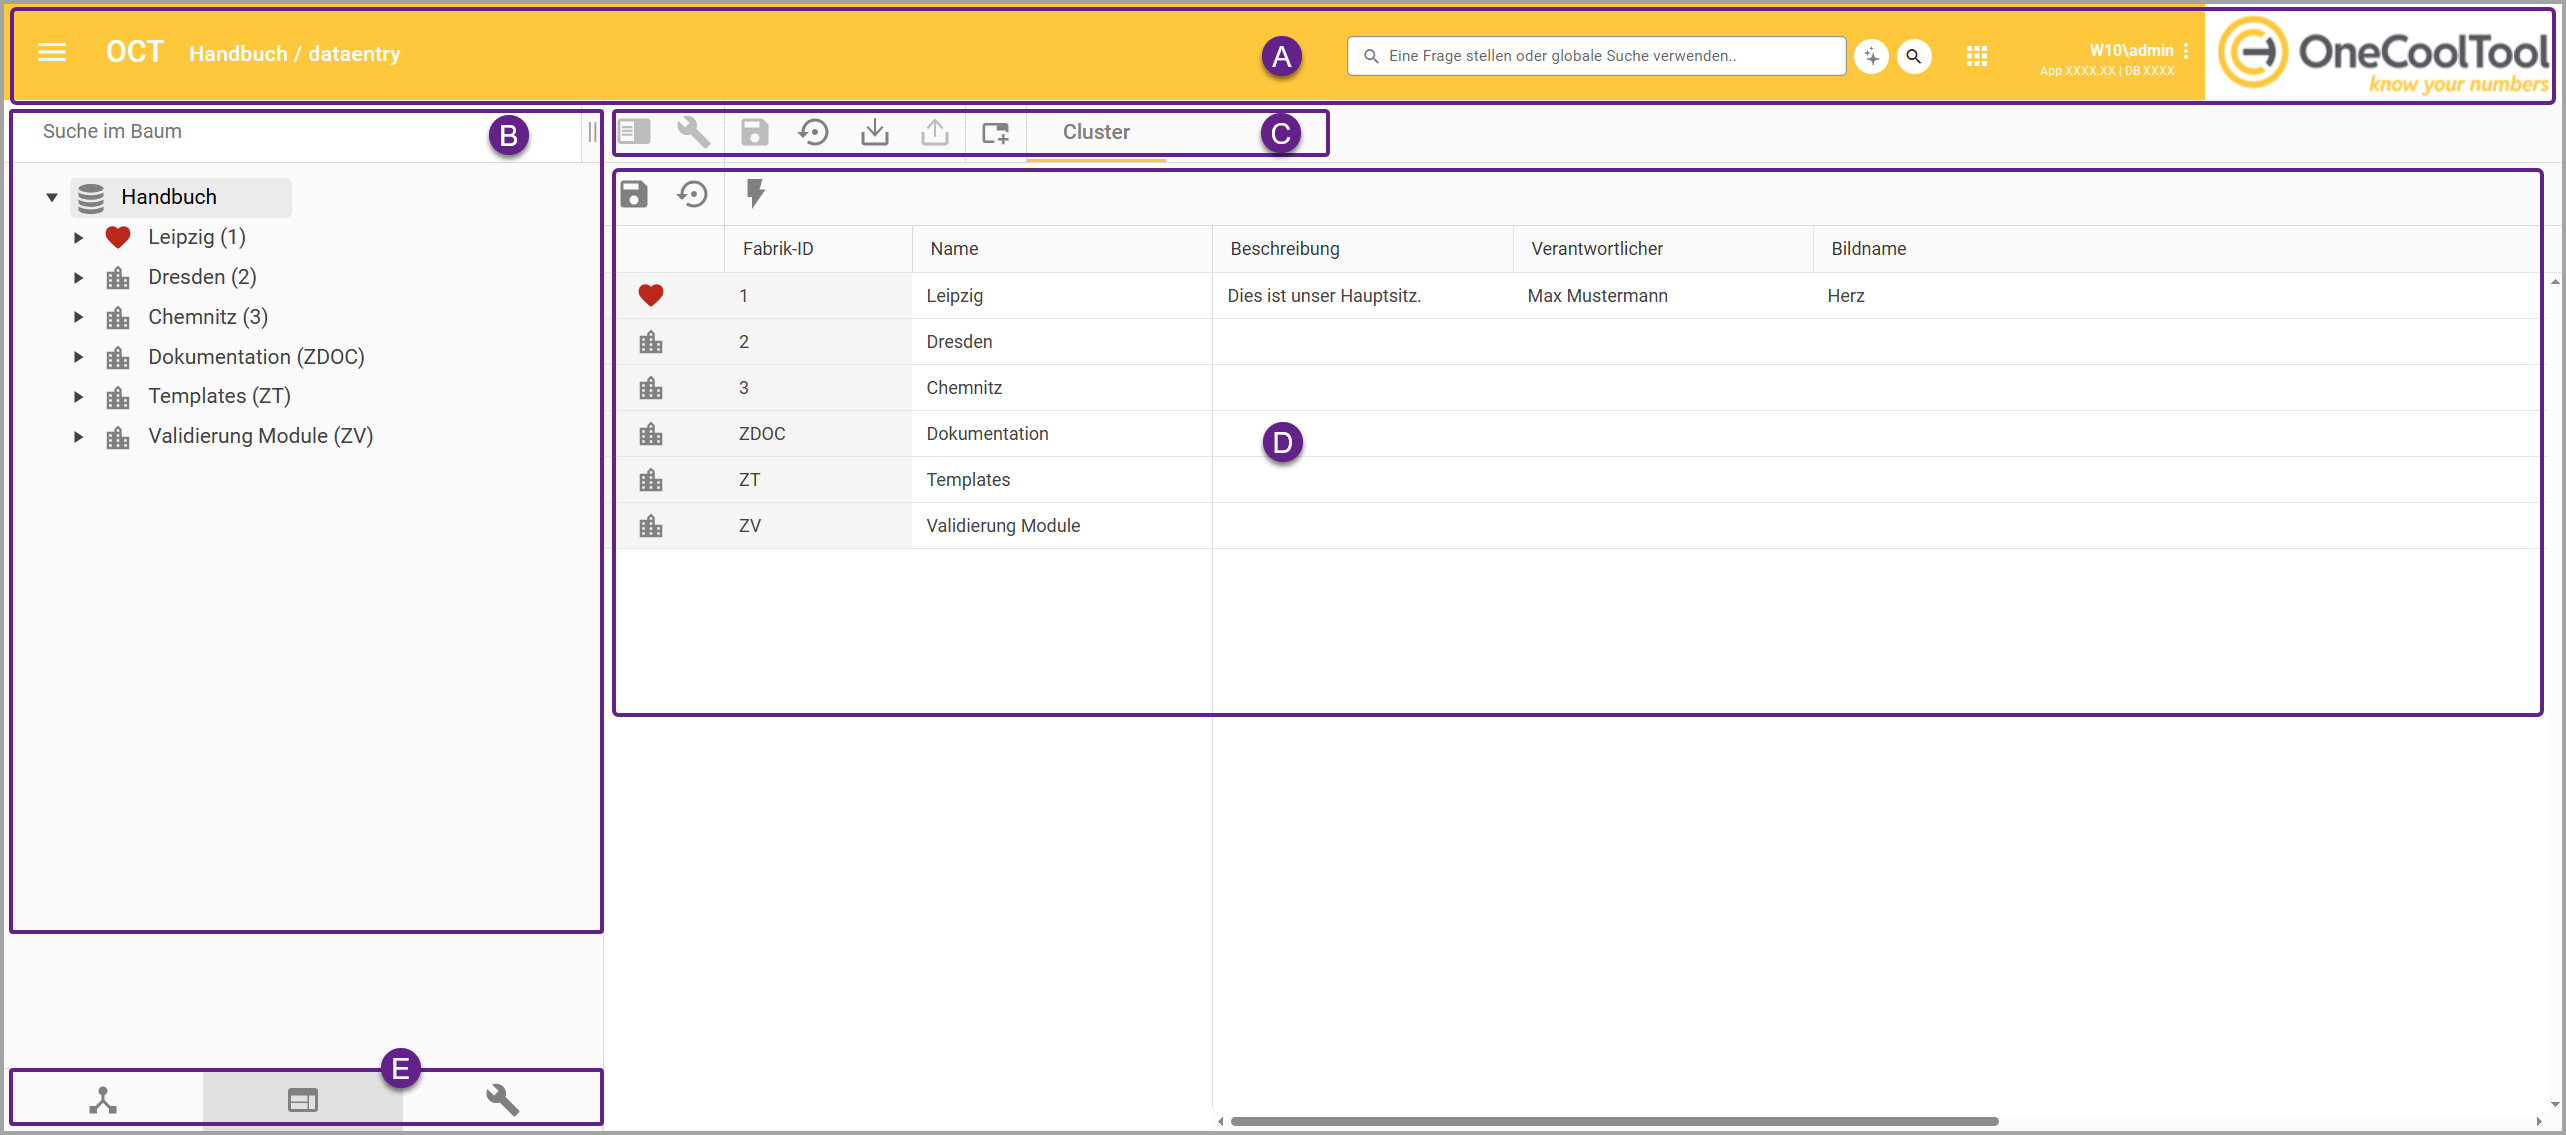Open the hamburger main menu
2566x1135 pixels.
(52, 53)
